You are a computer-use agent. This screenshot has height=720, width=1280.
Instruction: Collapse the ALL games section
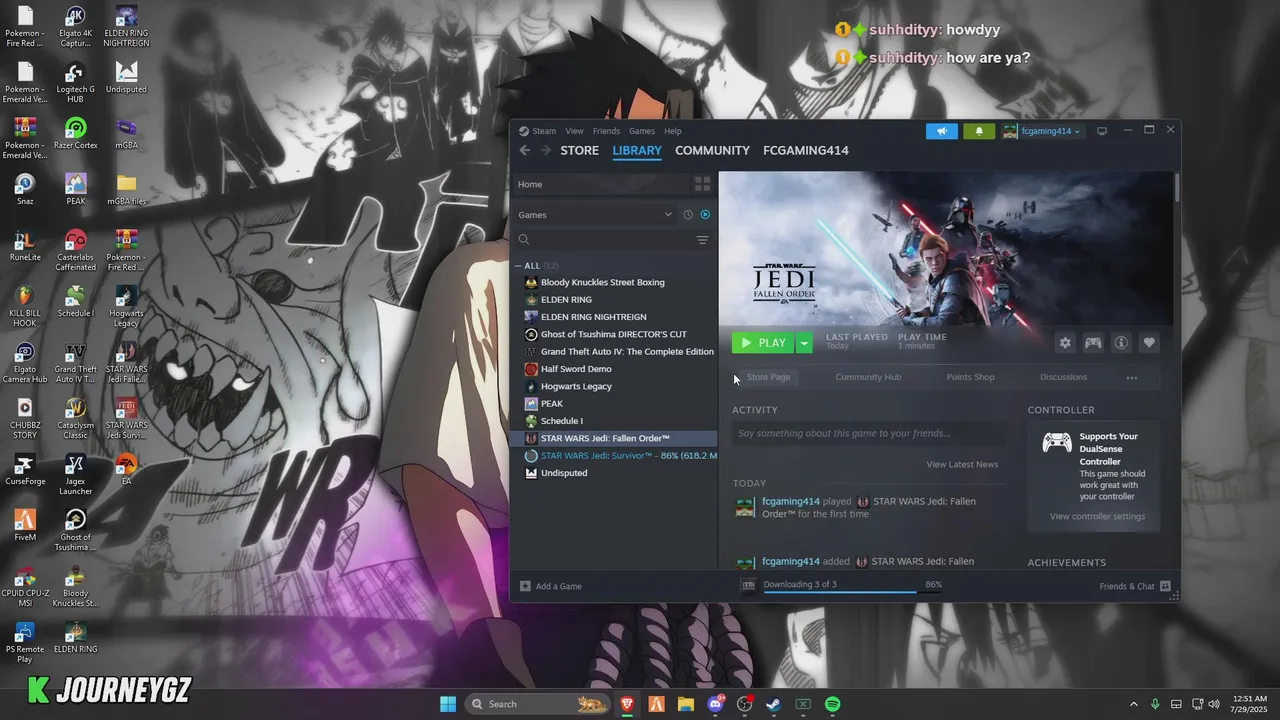click(x=518, y=266)
